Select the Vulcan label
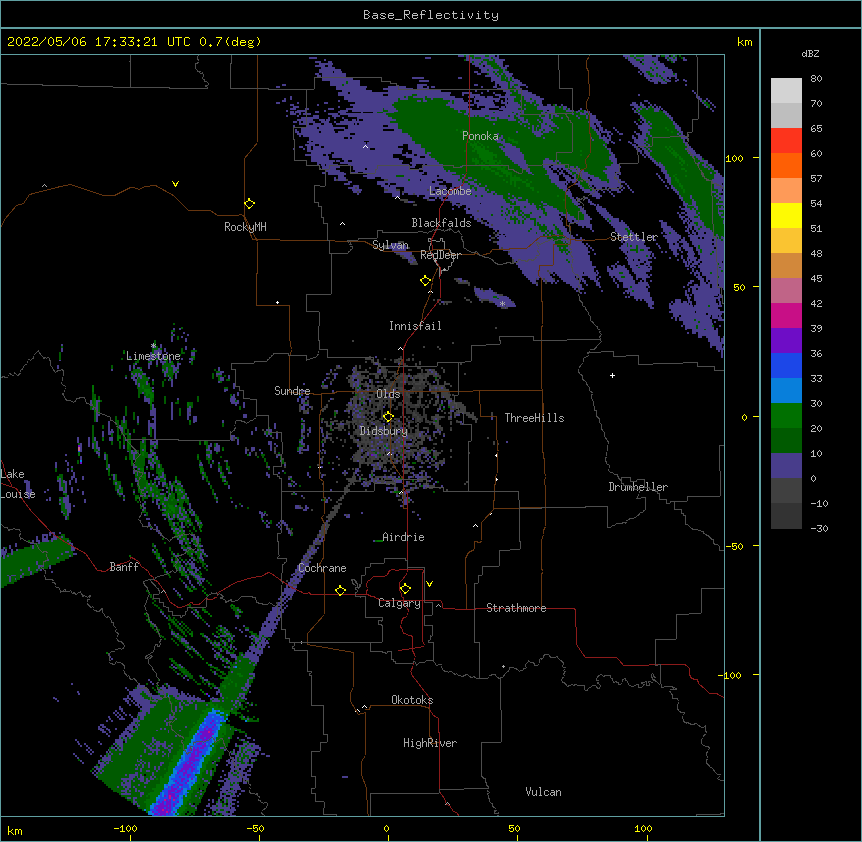 [543, 792]
